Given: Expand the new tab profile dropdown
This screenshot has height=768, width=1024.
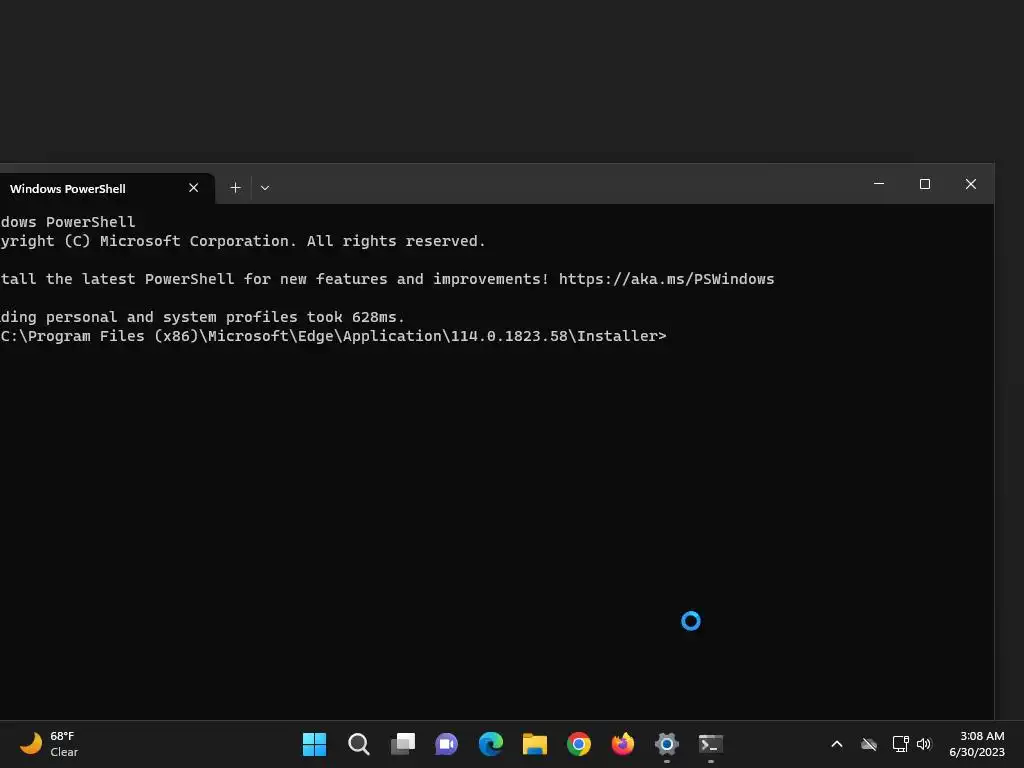Looking at the screenshot, I should pyautogui.click(x=264, y=188).
